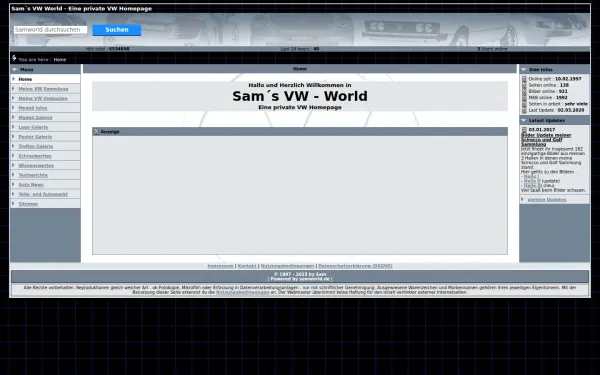The width and height of the screenshot is (600, 375).
Task: Click the arrow icon beside Auto News
Action: pos(13,184)
